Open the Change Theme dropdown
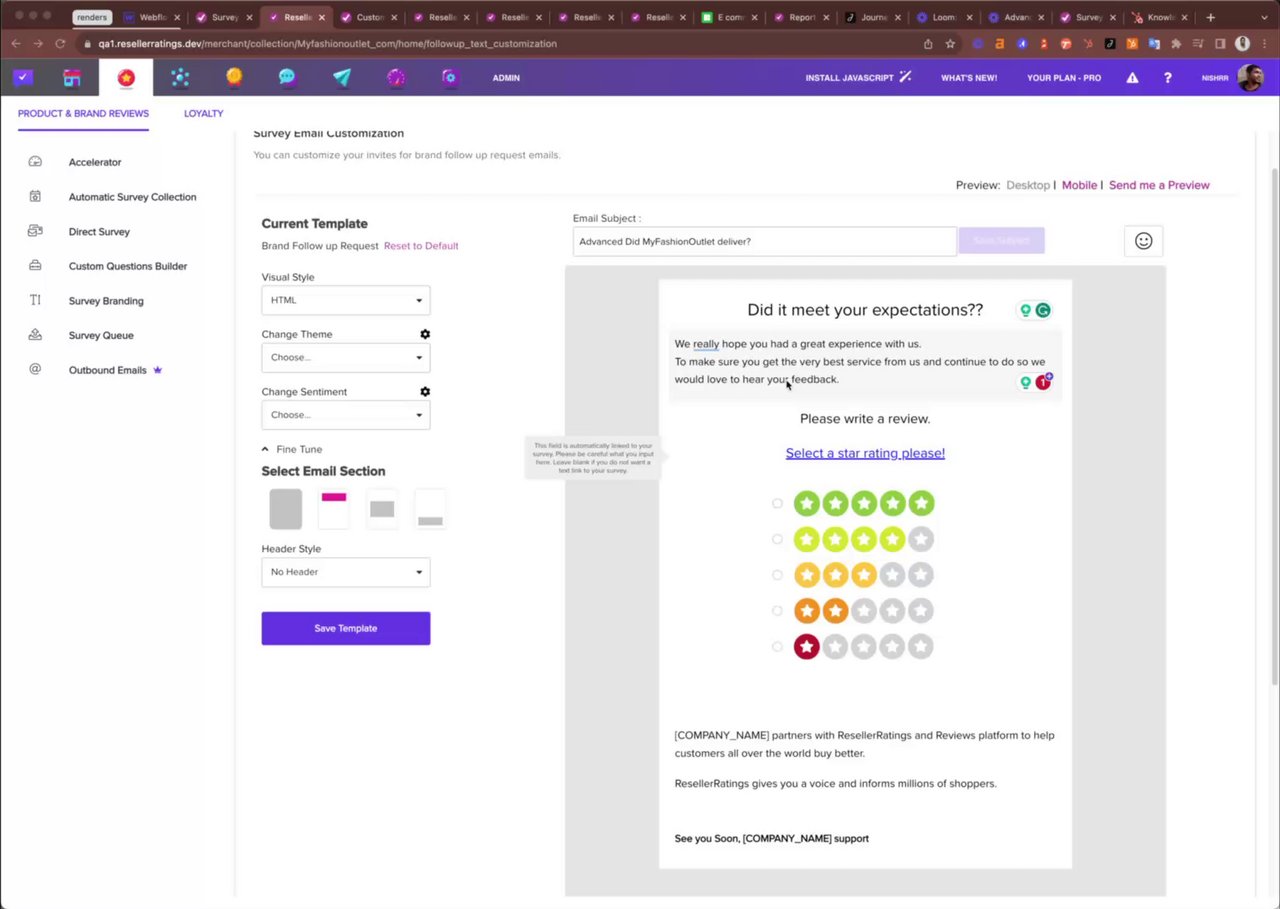The image size is (1280, 909). [346, 357]
